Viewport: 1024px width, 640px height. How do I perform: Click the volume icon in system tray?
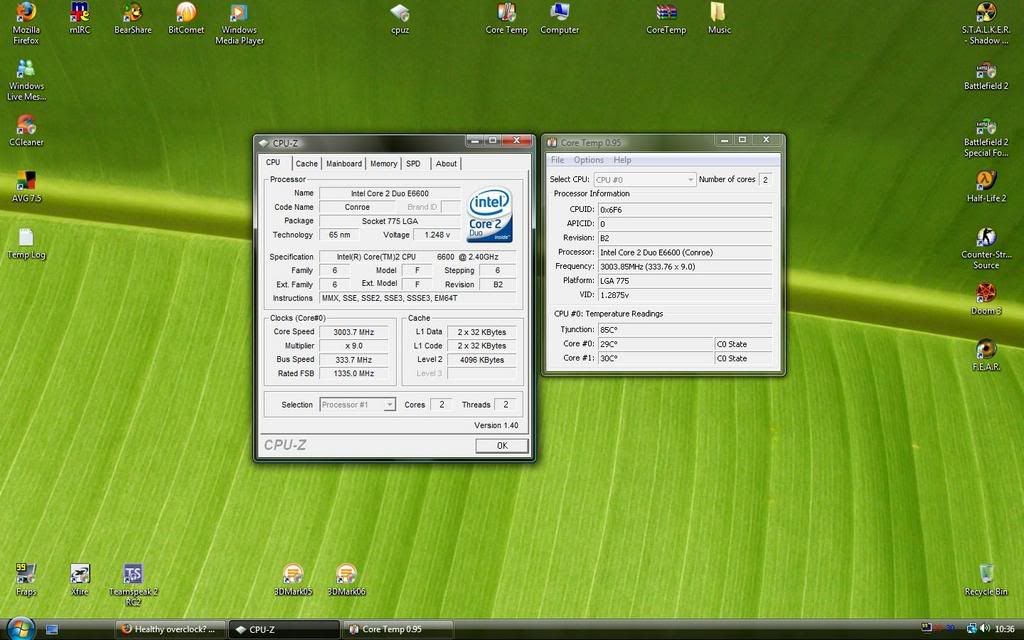pyautogui.click(x=985, y=628)
